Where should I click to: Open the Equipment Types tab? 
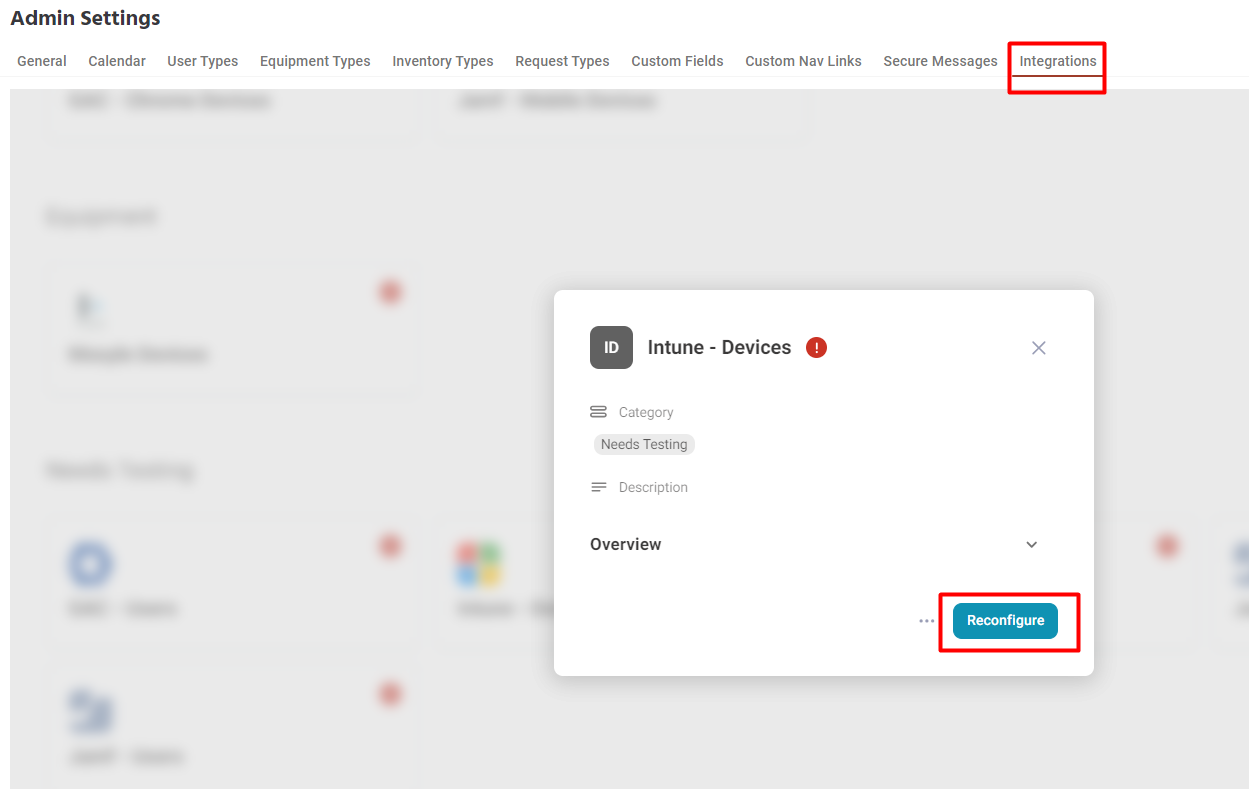tap(315, 61)
